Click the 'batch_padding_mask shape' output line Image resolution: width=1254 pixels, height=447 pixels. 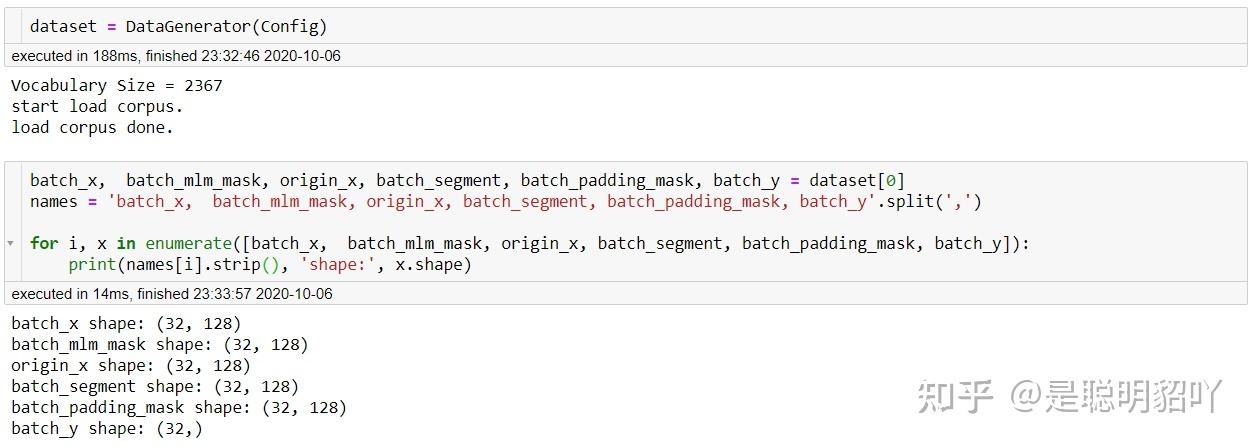click(x=178, y=408)
